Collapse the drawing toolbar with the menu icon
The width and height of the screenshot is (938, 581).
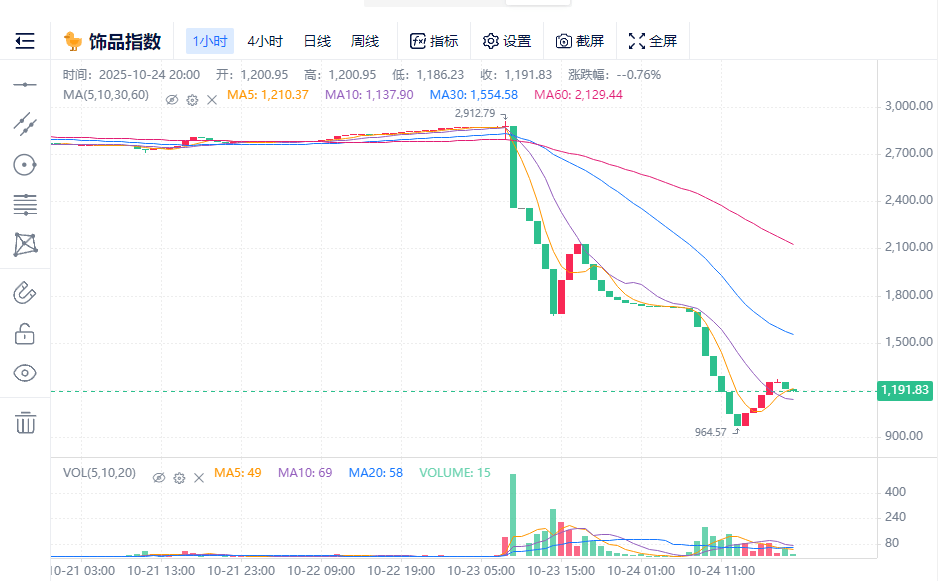tap(25, 41)
